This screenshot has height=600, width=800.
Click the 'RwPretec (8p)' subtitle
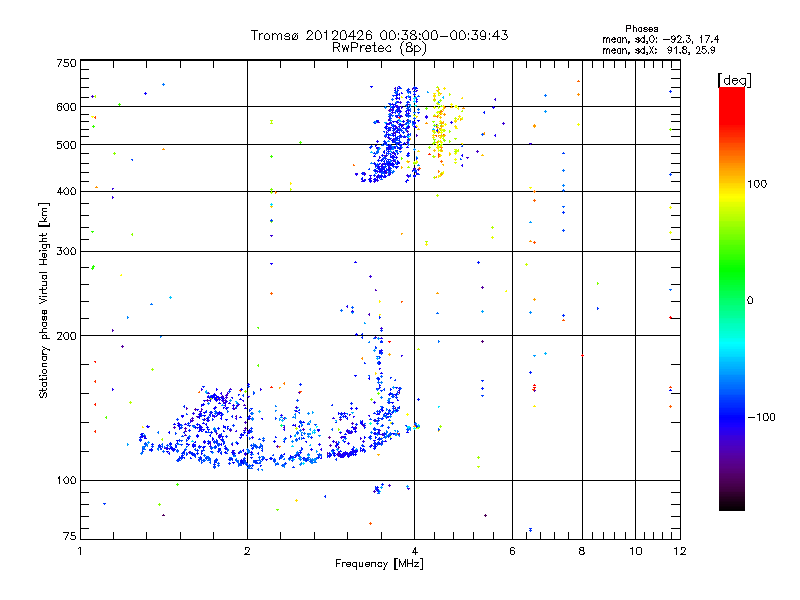379,48
